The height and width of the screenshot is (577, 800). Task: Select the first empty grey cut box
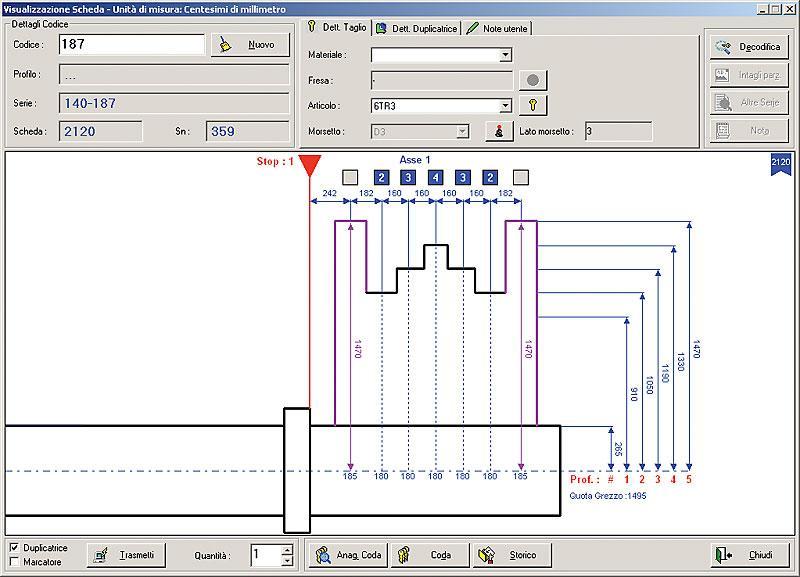click(350, 178)
